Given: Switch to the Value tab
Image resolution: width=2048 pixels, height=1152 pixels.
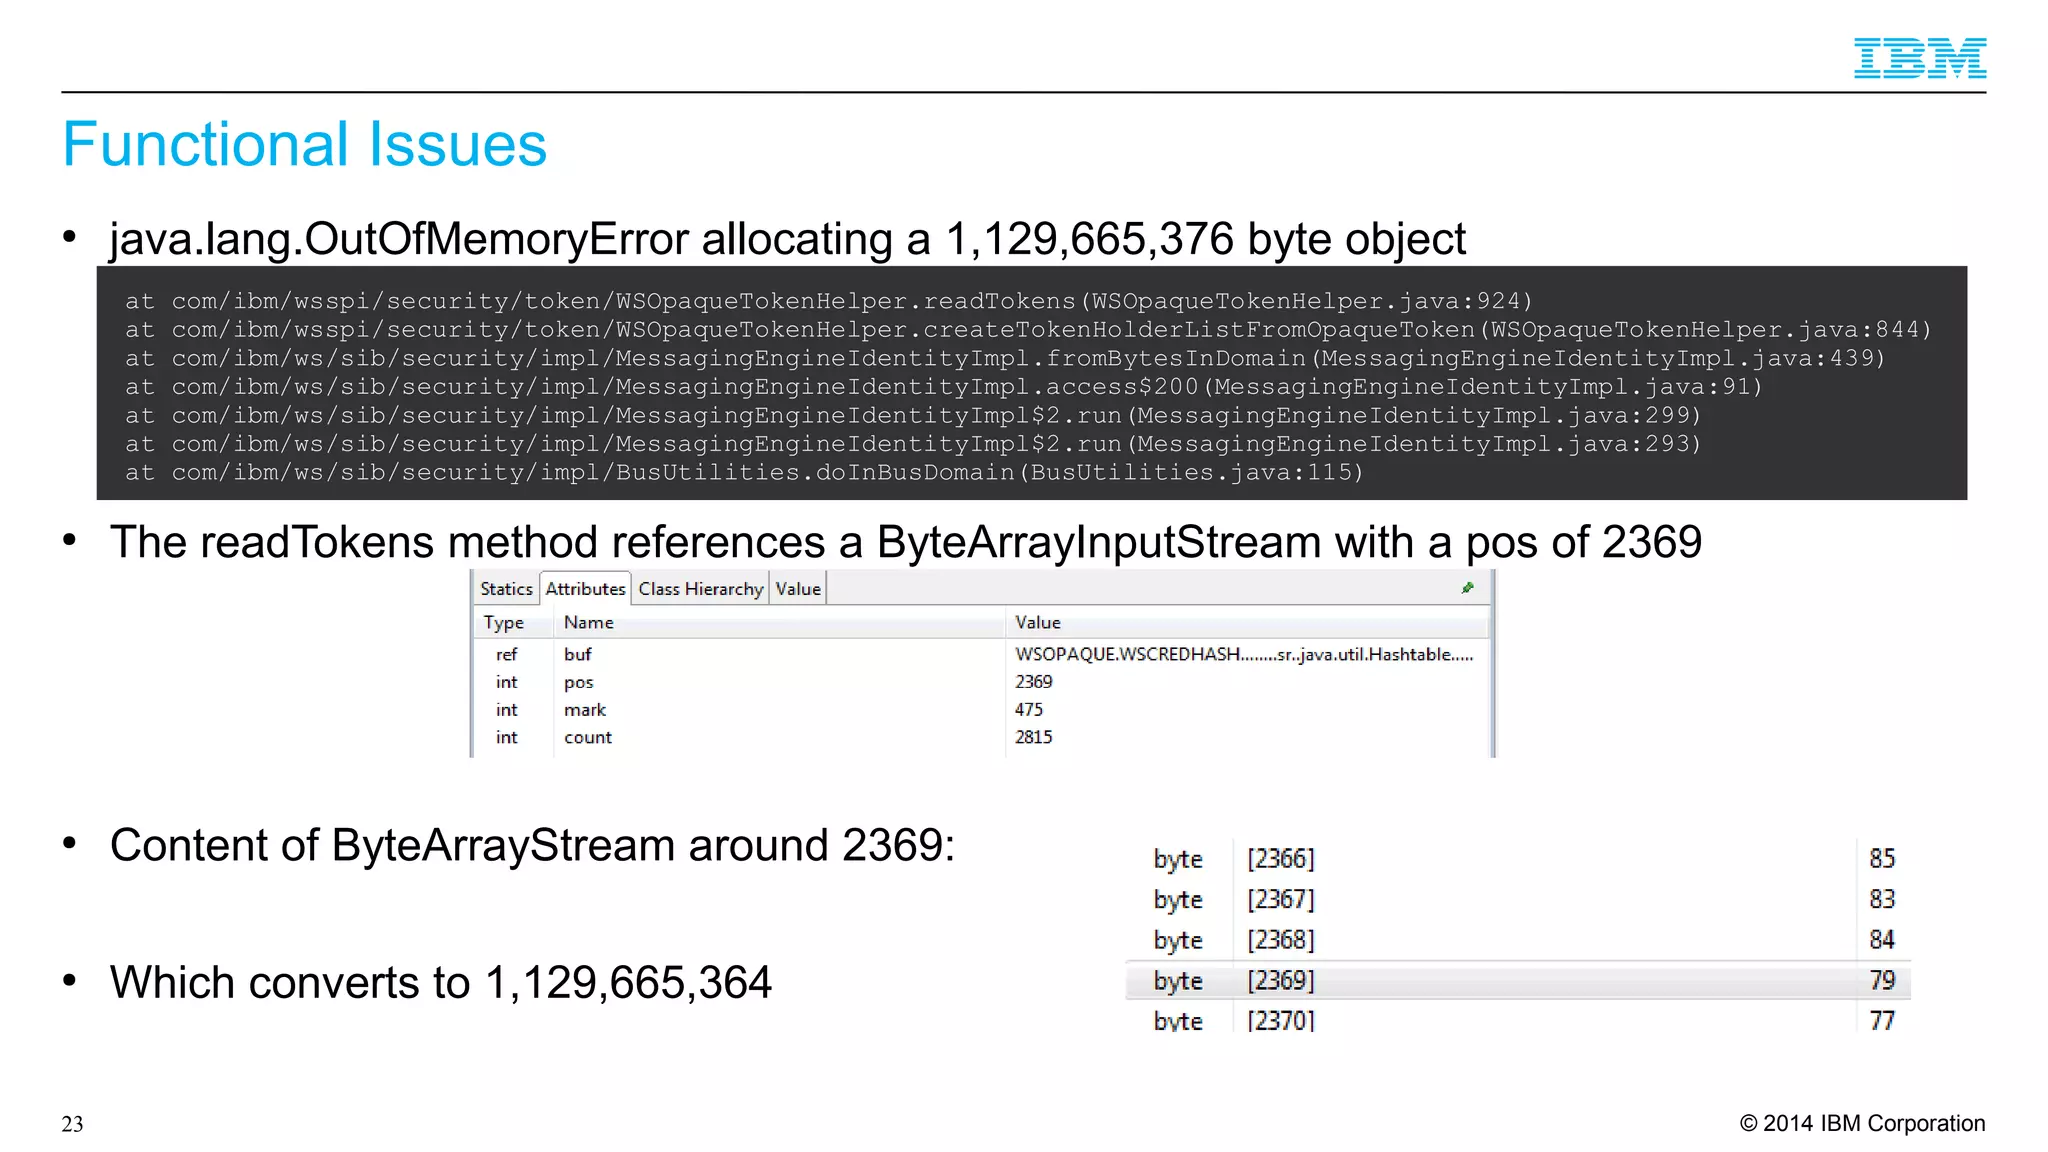Looking at the screenshot, I should 797,589.
